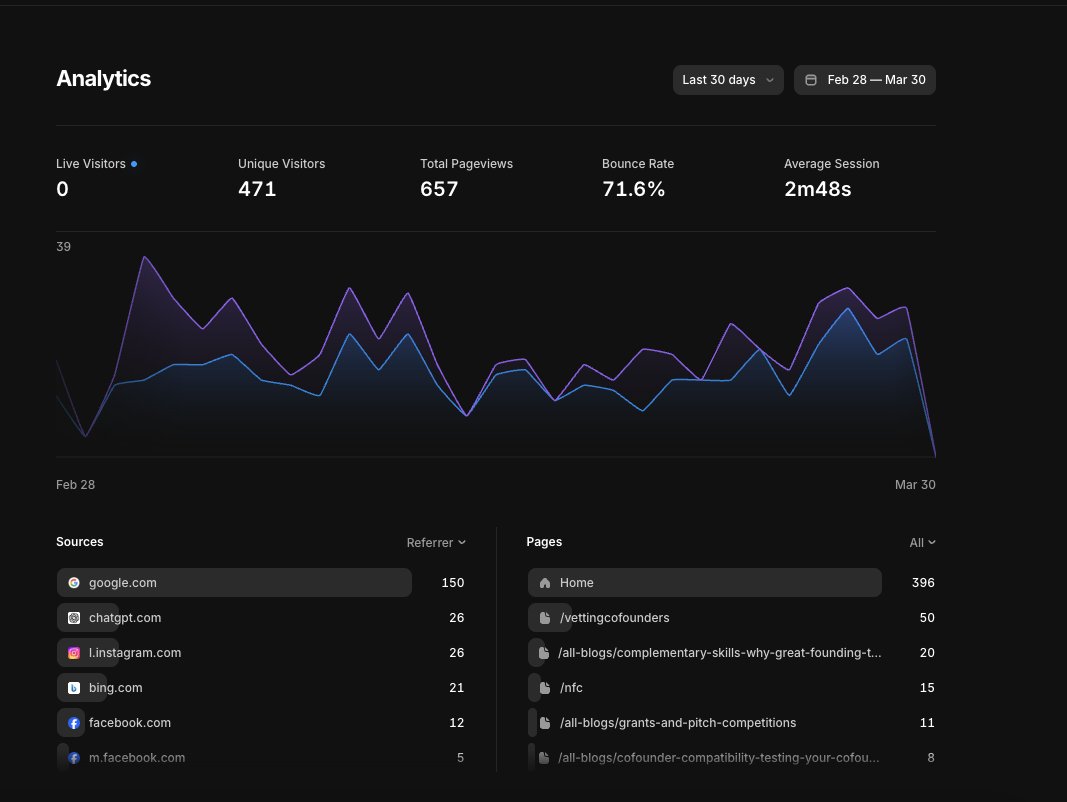Open the Last 30 days dropdown
Screen dimensions: 1067x802
coord(728,80)
